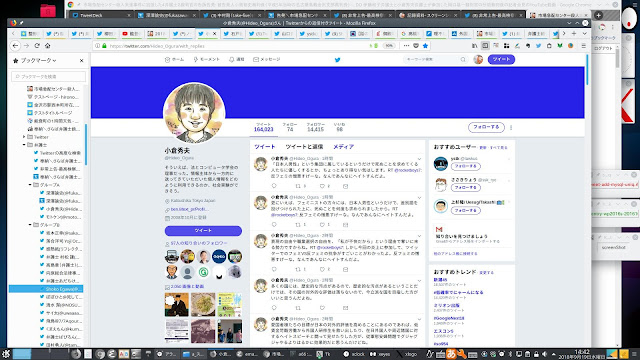
Task: Open モーメント in Twitter navigation
Action: (207, 60)
